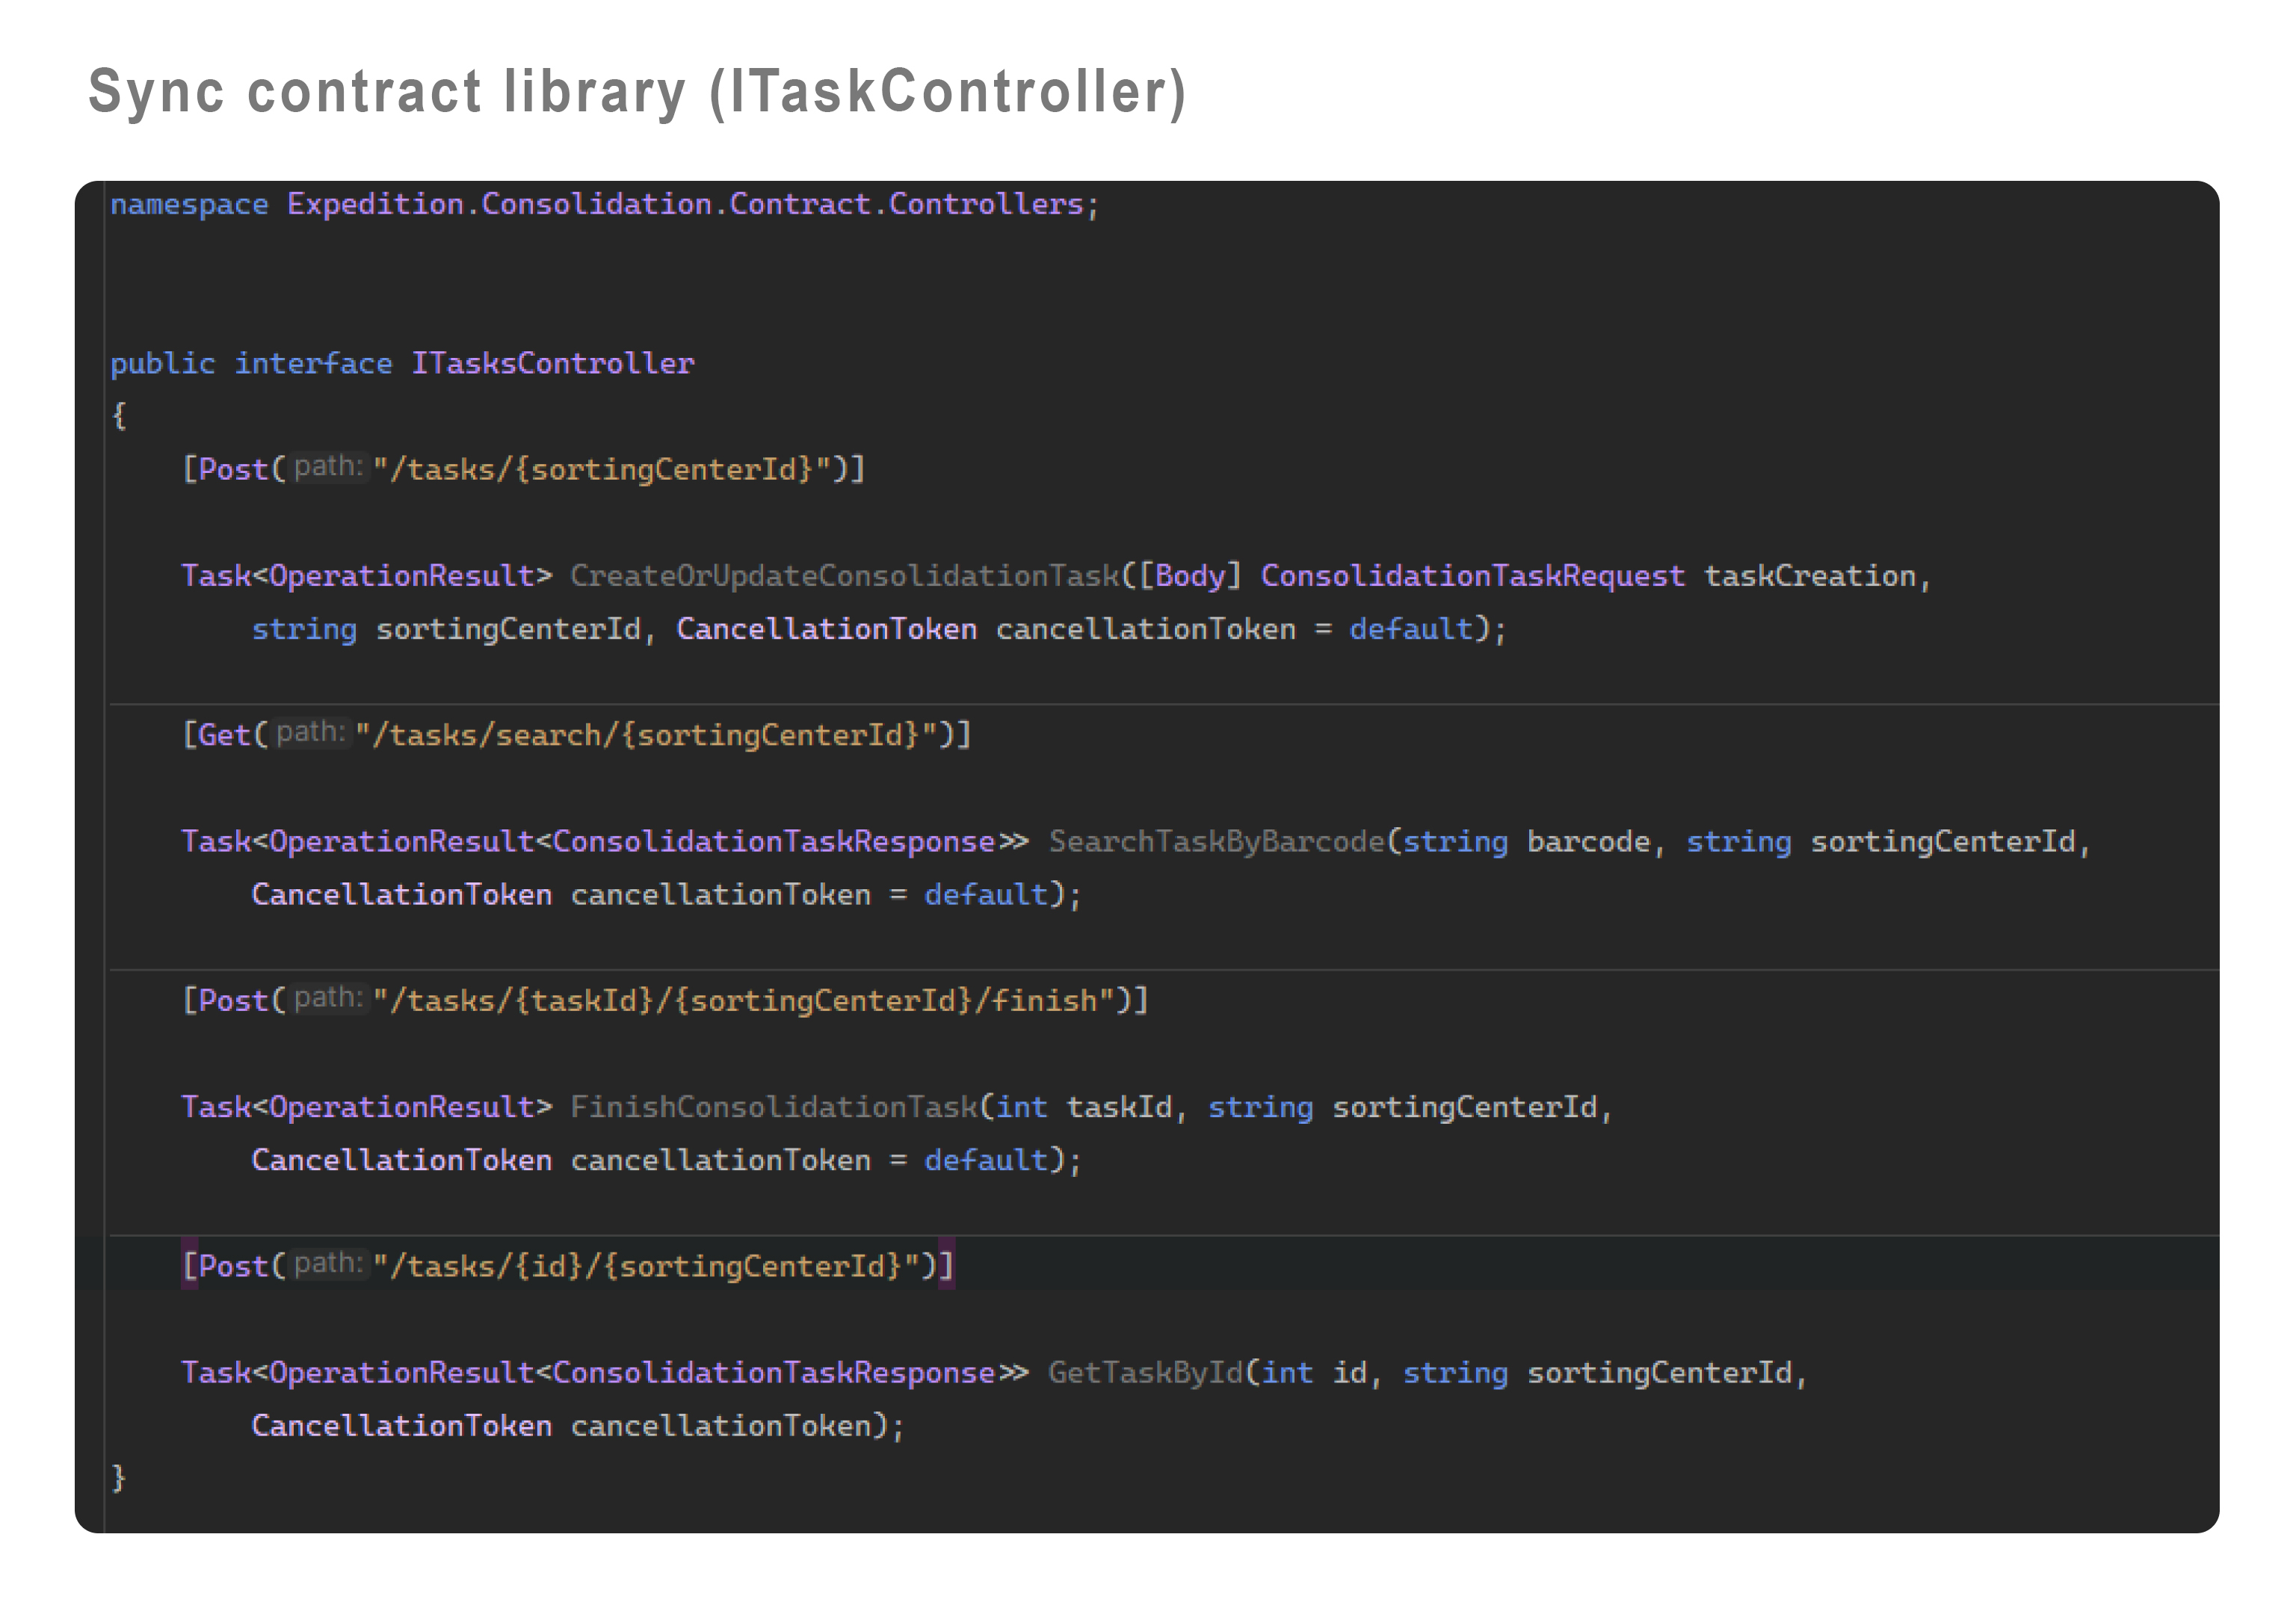This screenshot has width=2296, height=1614.
Task: Click the [Body] attribute
Action: pyautogui.click(x=1190, y=576)
